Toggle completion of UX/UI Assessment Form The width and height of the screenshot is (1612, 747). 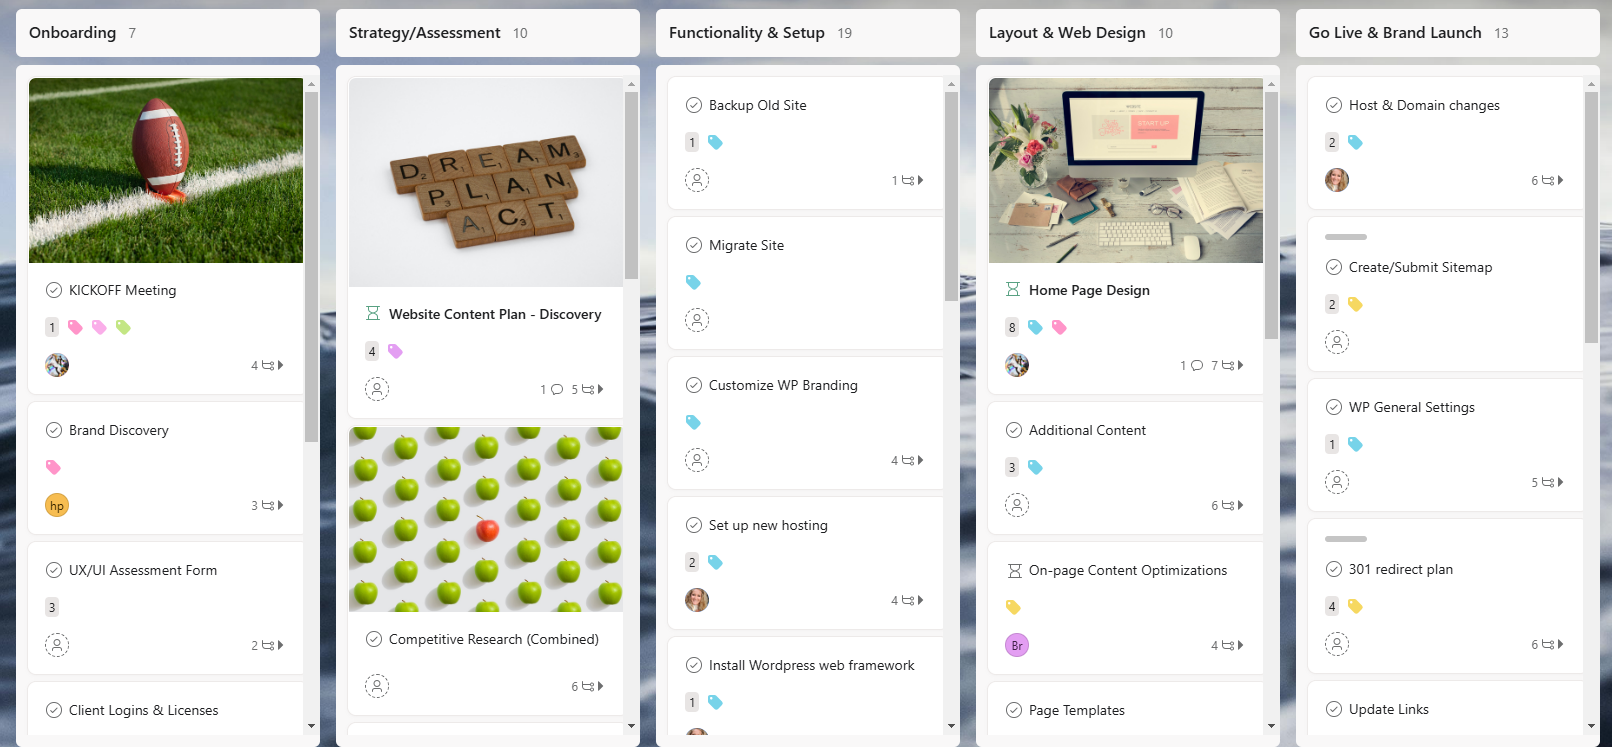[x=54, y=570]
